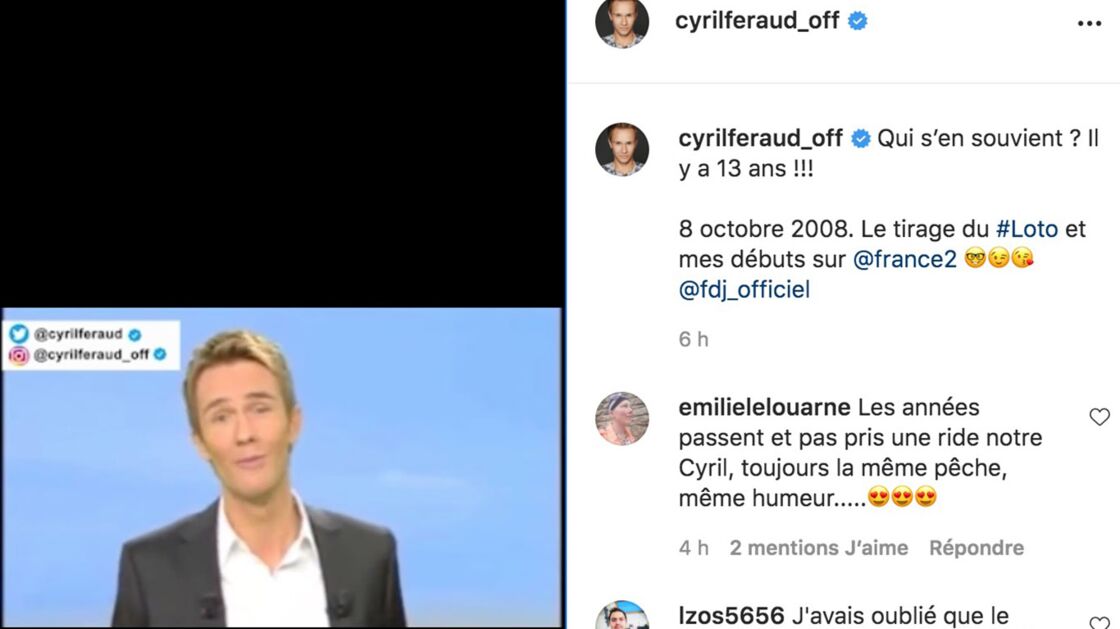The height and width of the screenshot is (629, 1120).
Task: Click Répondre under emilielelouarne's comment
Action: pyautogui.click(x=976, y=548)
